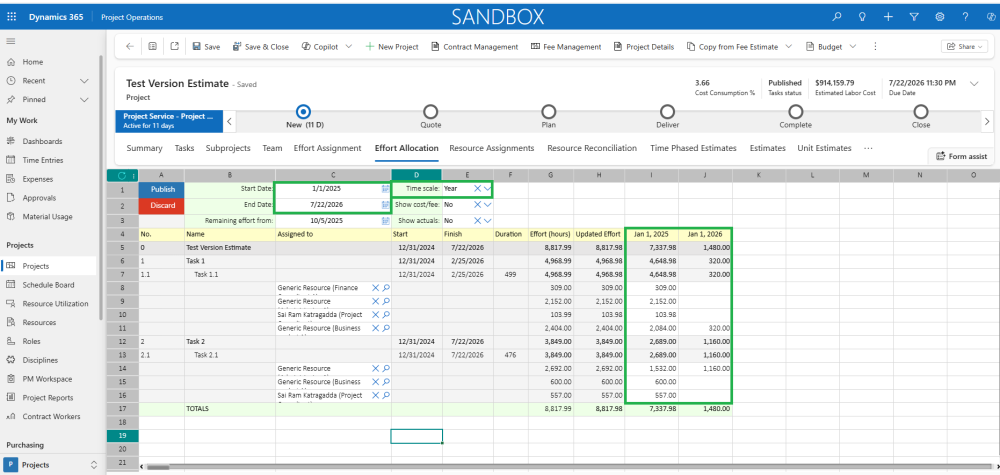Click Copy from Fee Estimate command
1000x475 pixels.
pyautogui.click(x=732, y=47)
